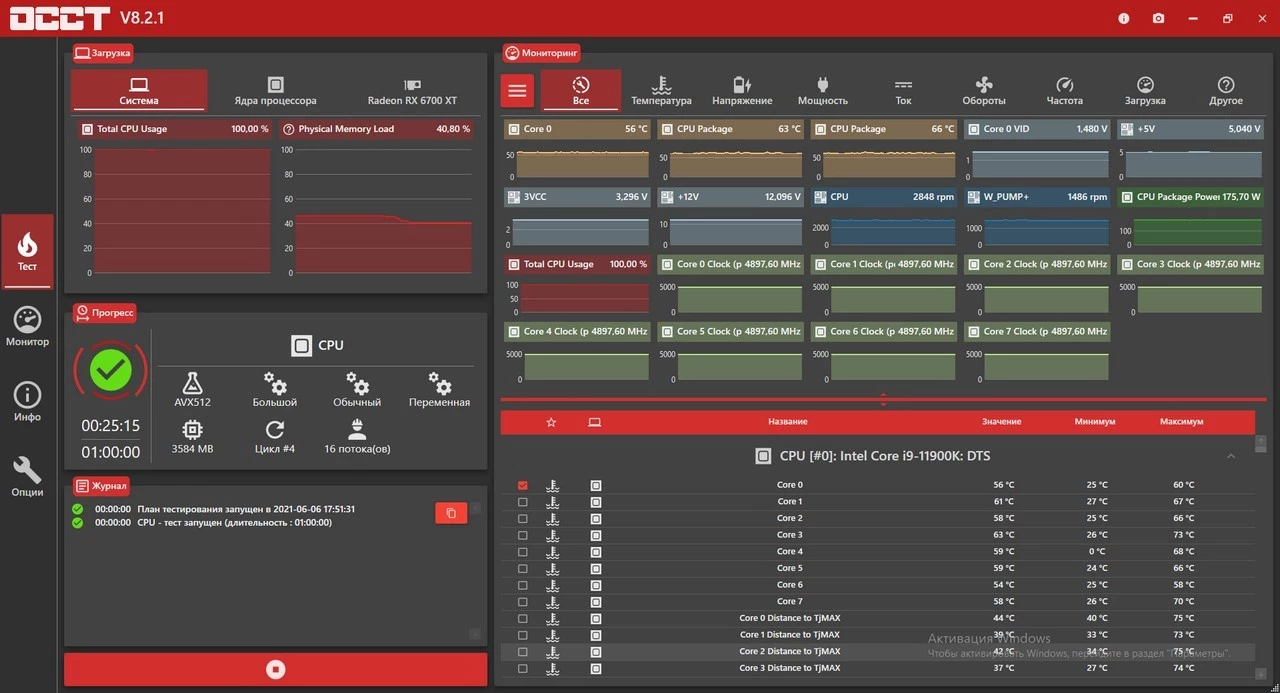The image size is (1280, 693).
Task: Open the Core 0 56 °C temperature graph
Action: [x=577, y=151]
